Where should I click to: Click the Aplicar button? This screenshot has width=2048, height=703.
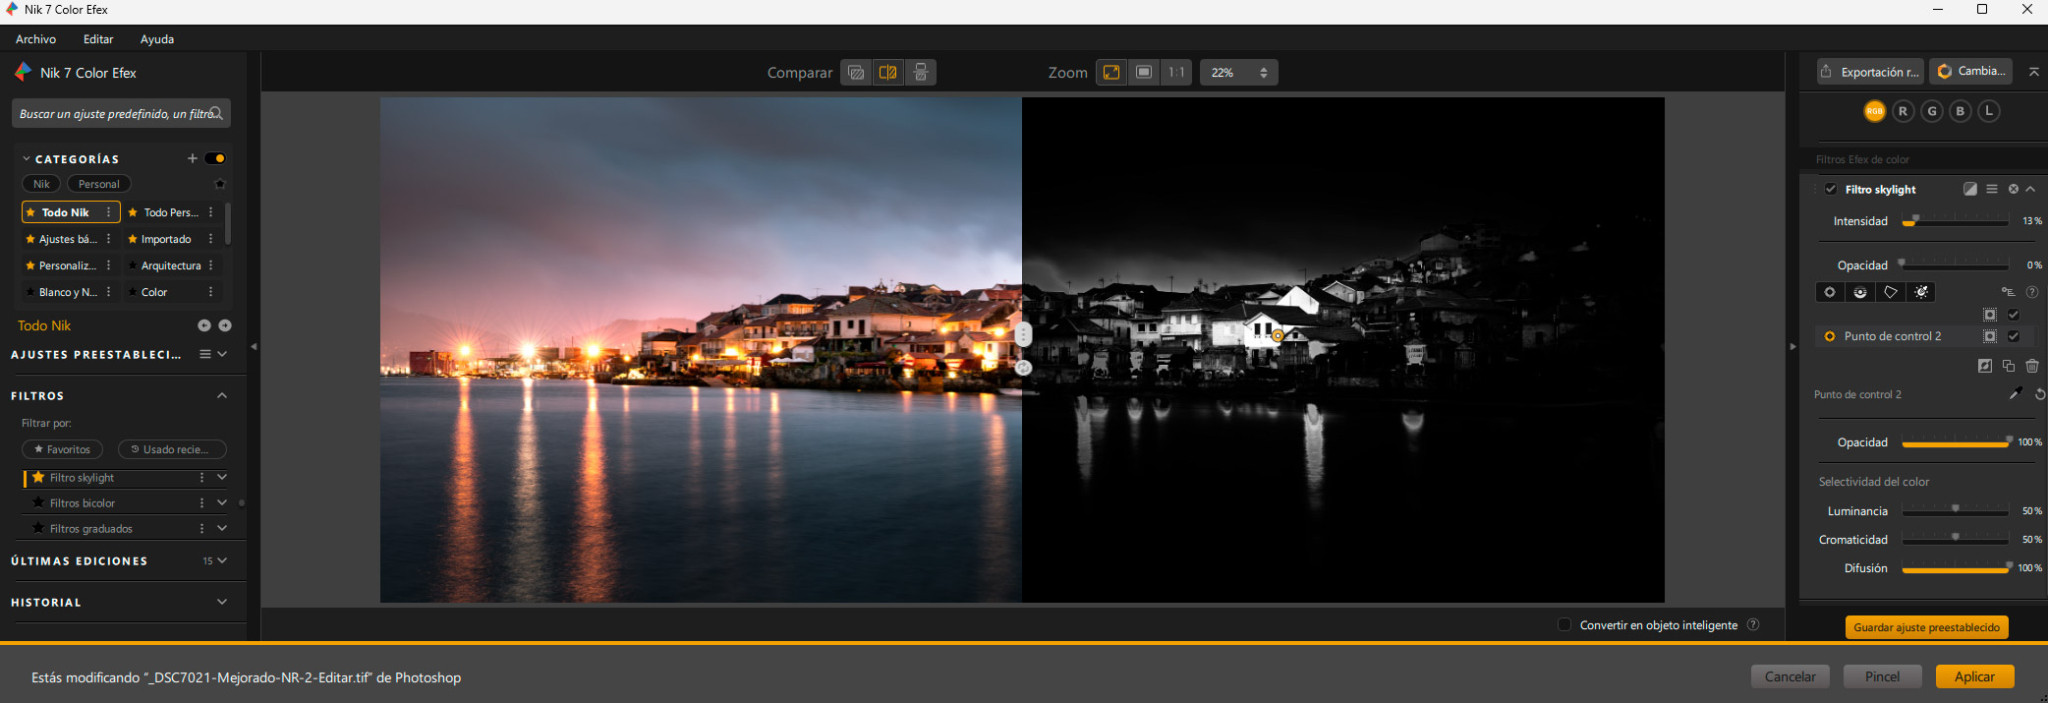tap(1975, 677)
